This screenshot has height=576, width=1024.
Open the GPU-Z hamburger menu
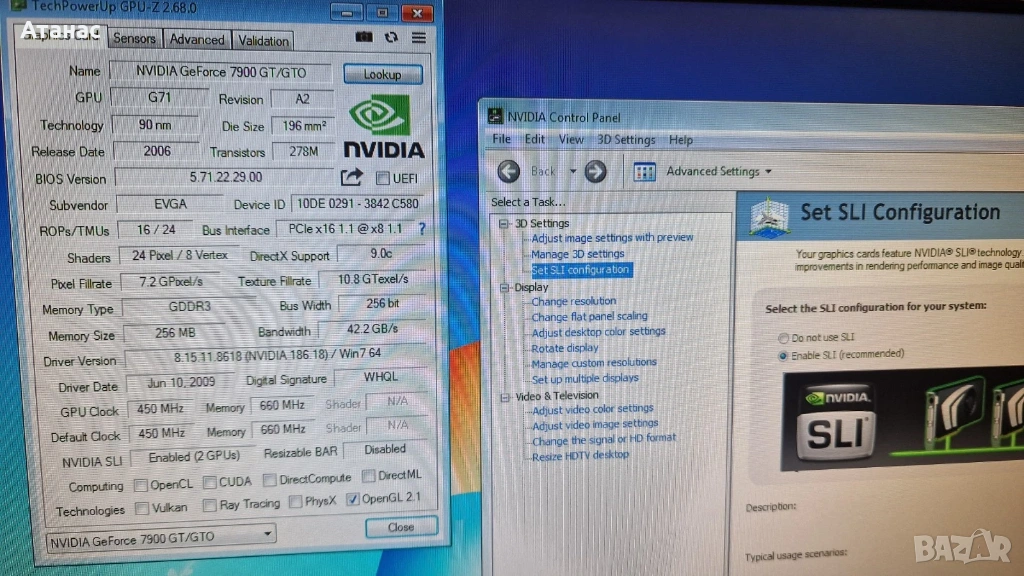click(419, 37)
